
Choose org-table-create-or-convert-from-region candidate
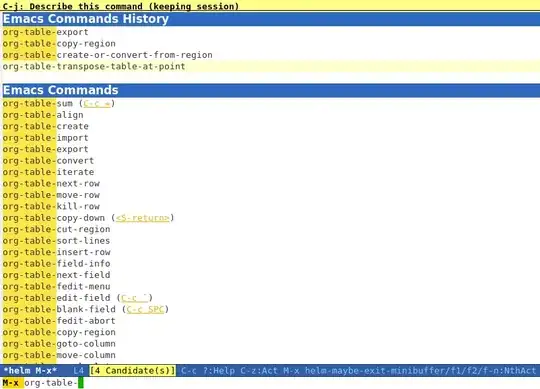[x=107, y=55]
